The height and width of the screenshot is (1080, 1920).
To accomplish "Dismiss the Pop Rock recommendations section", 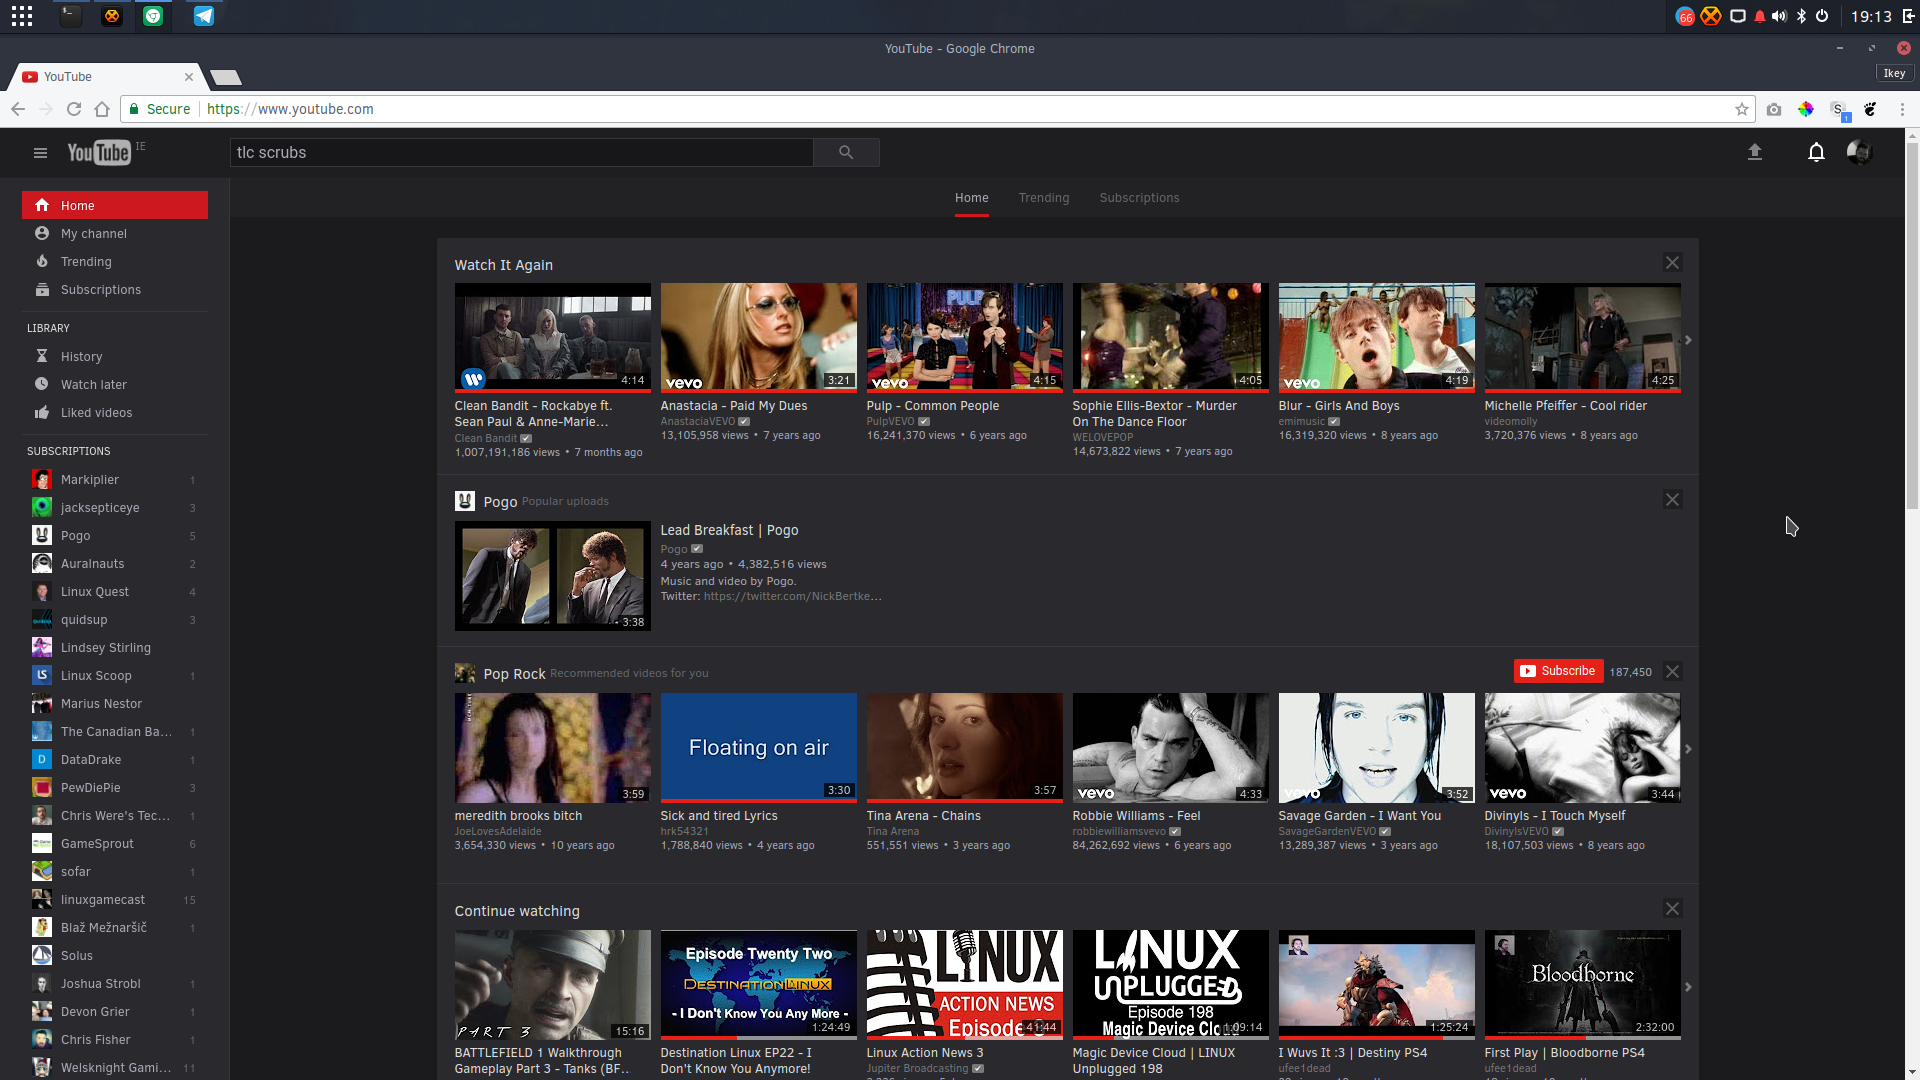I will (x=1672, y=672).
